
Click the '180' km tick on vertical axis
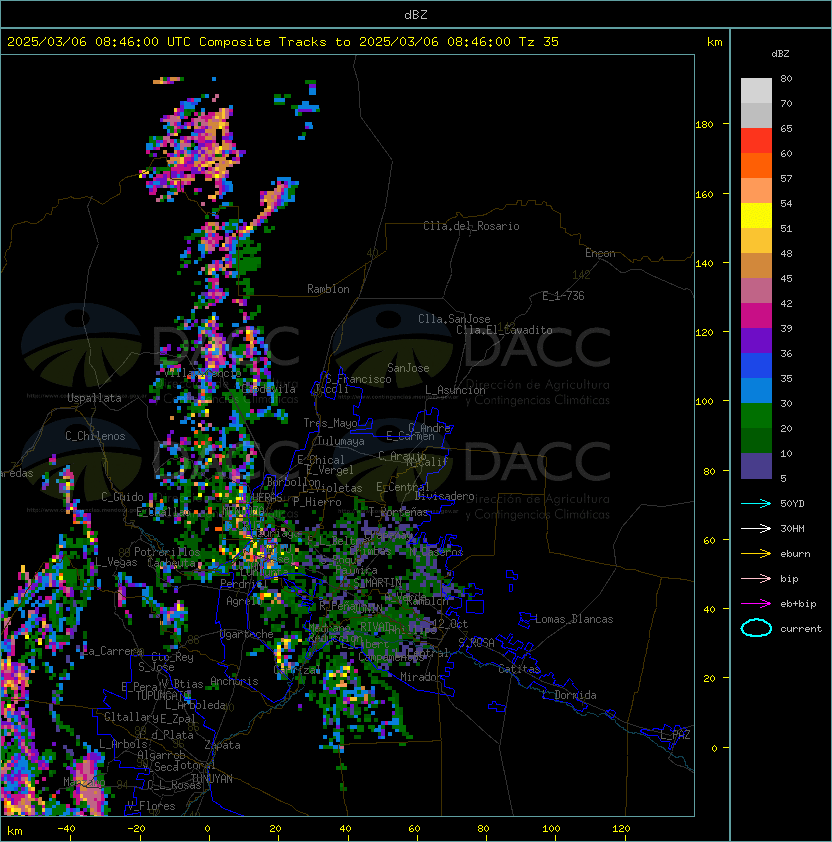pyautogui.click(x=704, y=125)
